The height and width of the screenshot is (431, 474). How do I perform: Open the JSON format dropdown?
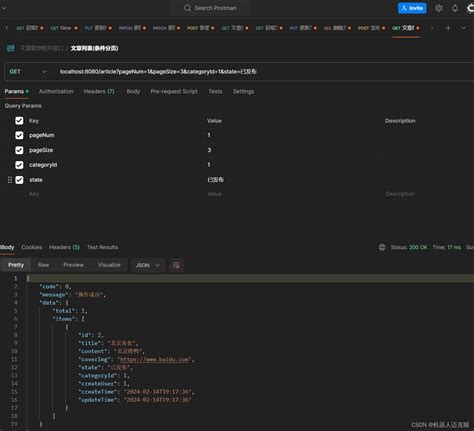click(x=148, y=265)
